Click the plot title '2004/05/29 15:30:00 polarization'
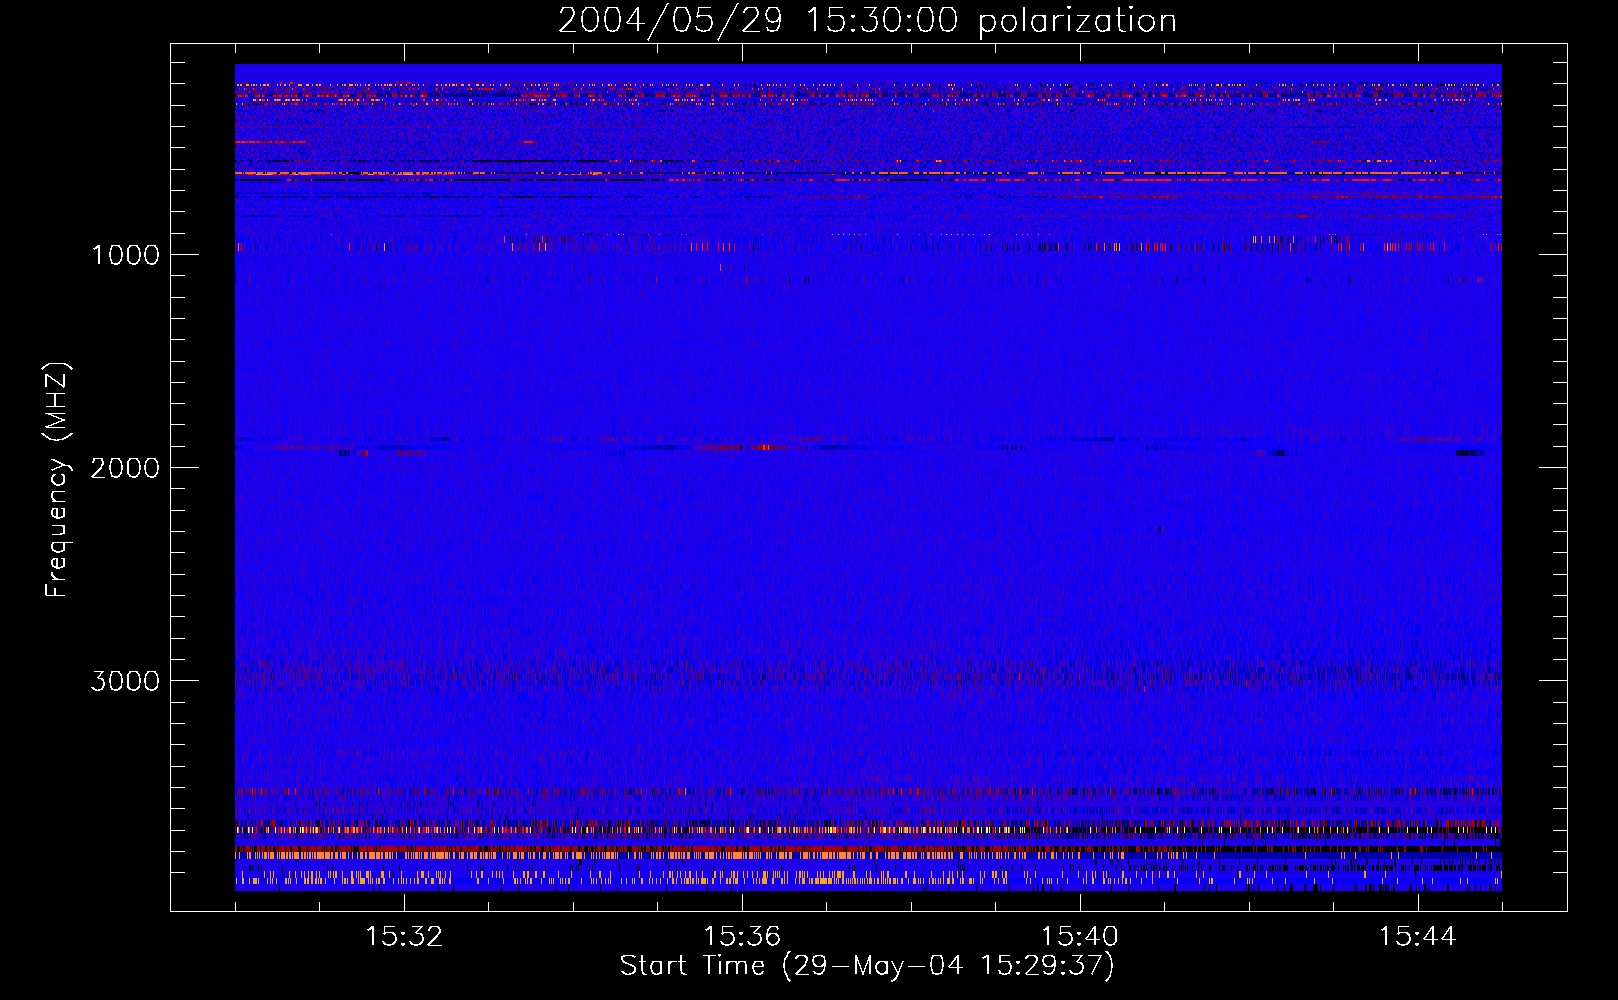 (867, 21)
